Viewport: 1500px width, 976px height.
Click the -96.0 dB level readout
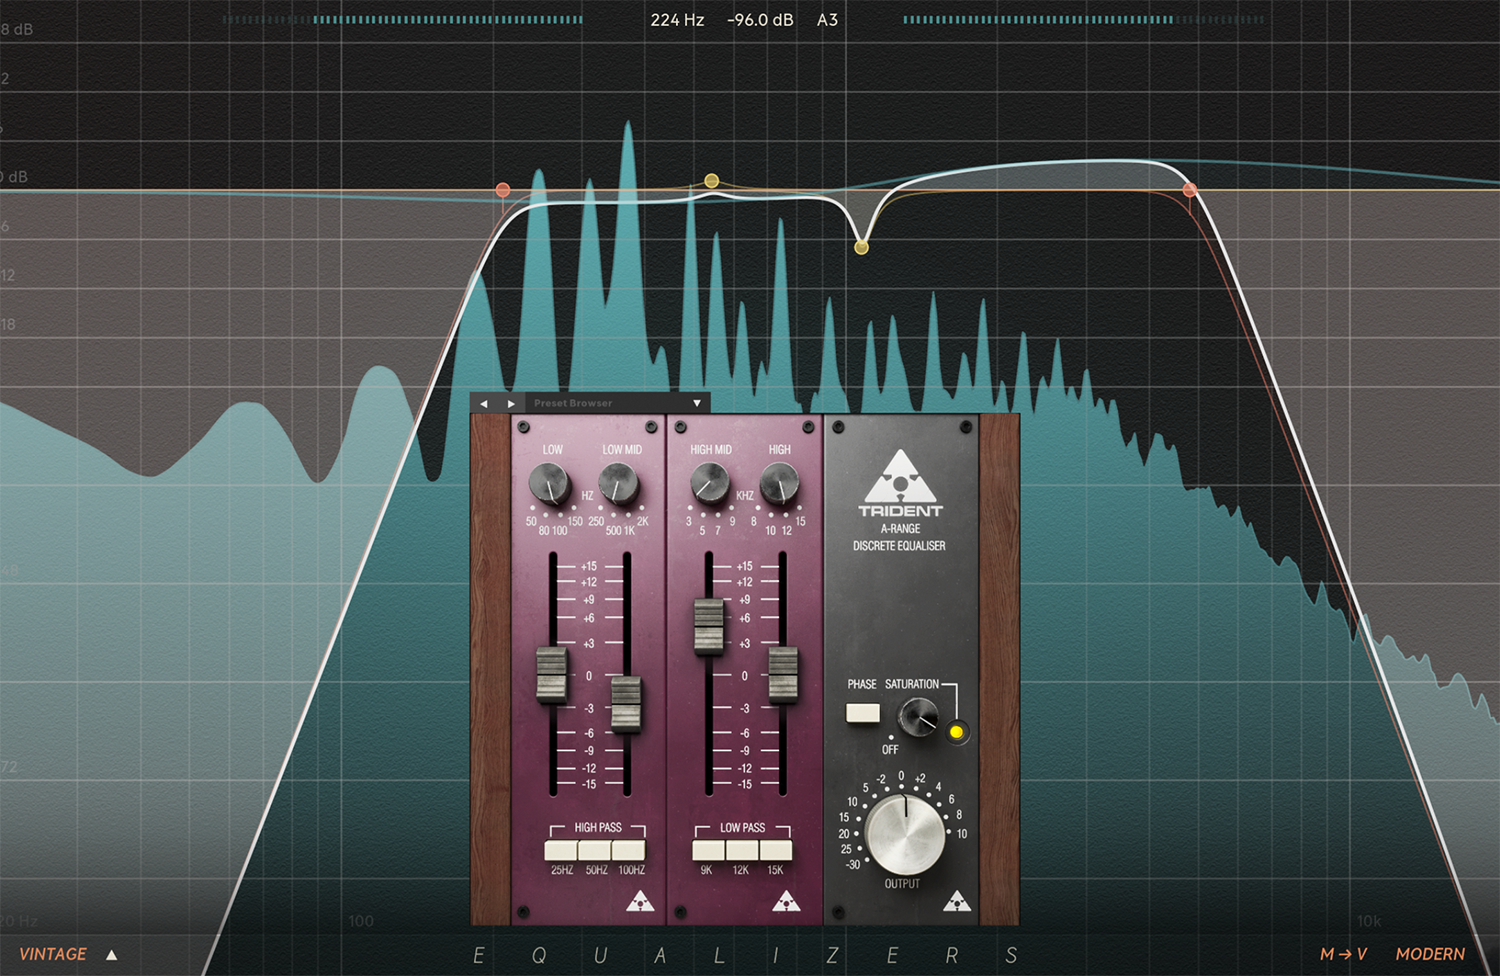click(760, 20)
